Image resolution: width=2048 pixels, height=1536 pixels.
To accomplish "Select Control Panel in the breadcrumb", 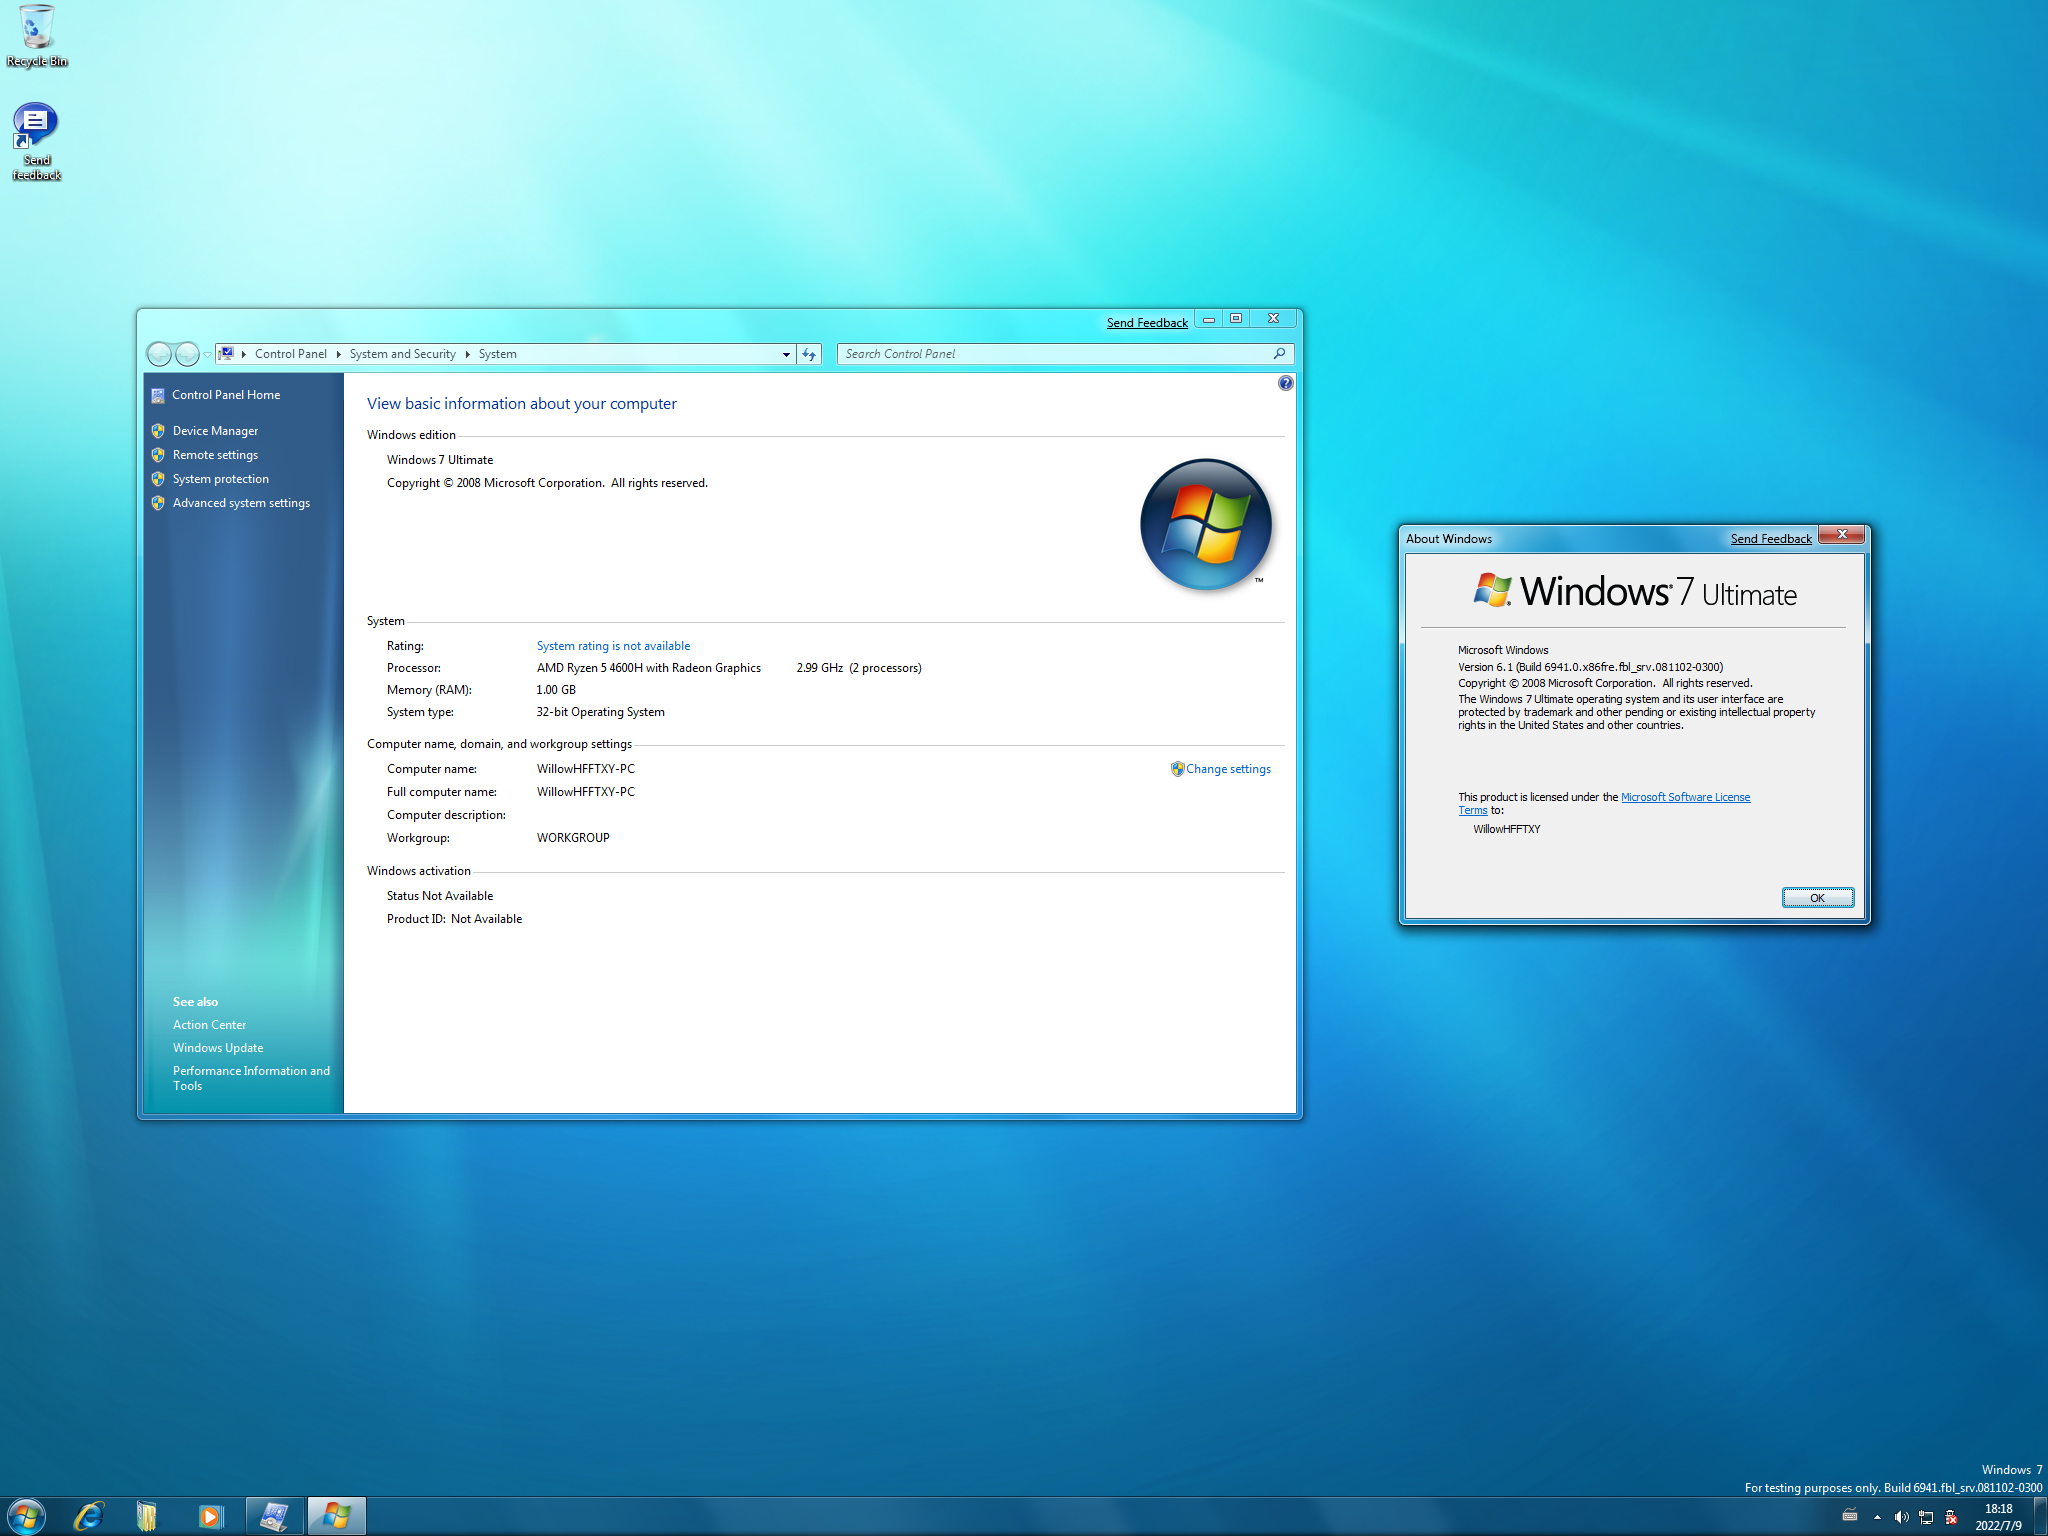I will coord(290,354).
